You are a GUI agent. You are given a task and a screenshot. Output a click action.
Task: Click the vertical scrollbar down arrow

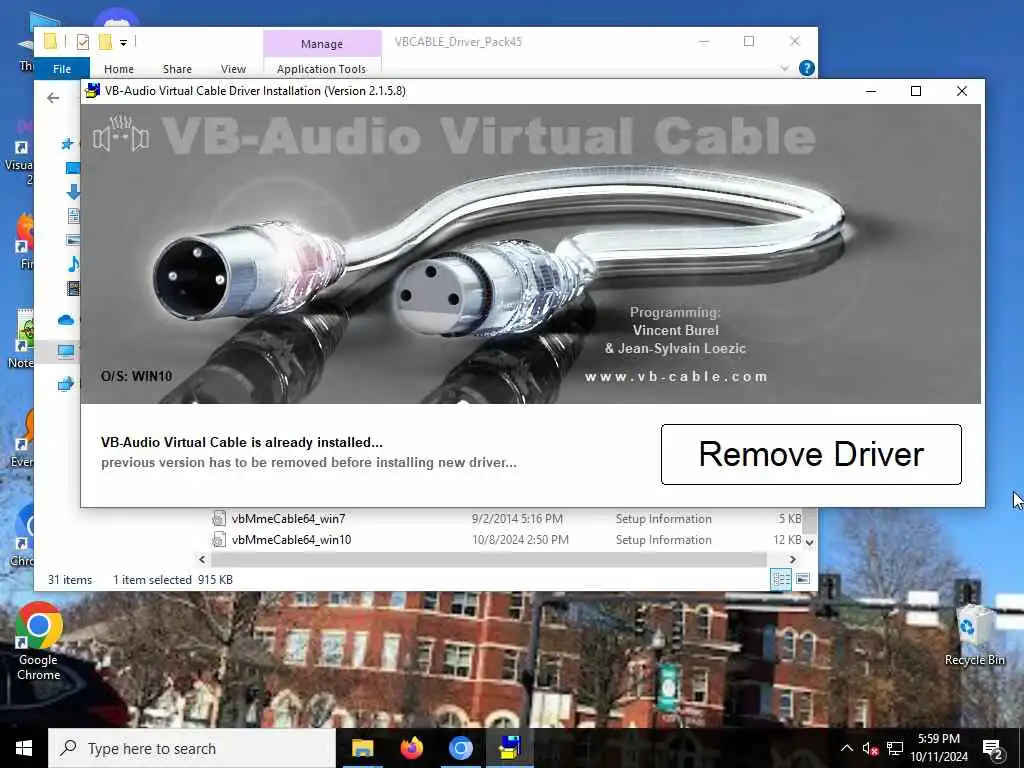pyautogui.click(x=809, y=541)
